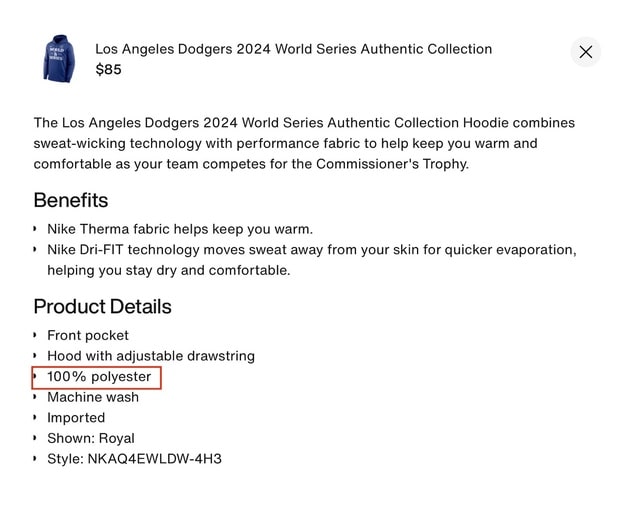
Task: Click the Benefits section heading
Action: (x=71, y=200)
